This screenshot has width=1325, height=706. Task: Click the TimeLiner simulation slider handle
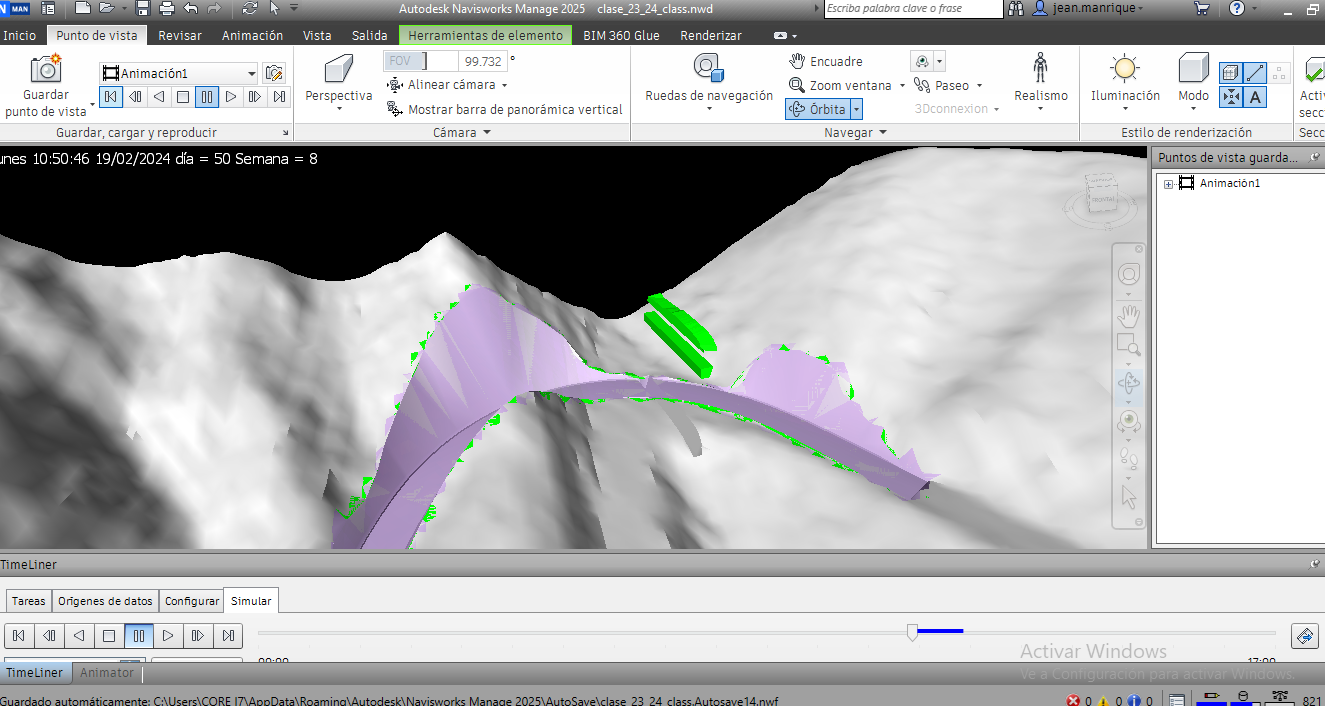click(912, 632)
